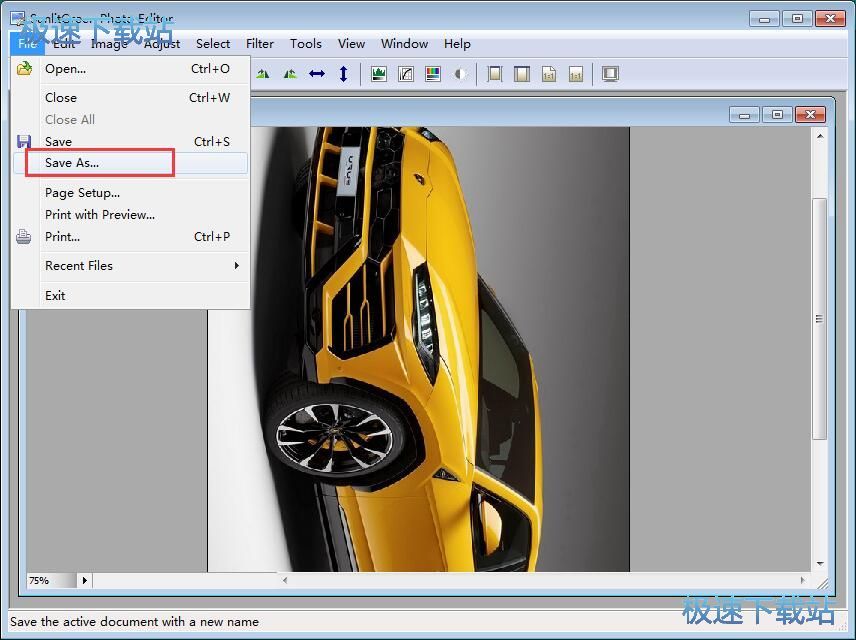
Task: Choose Print with Preview...
Action: coord(130,215)
